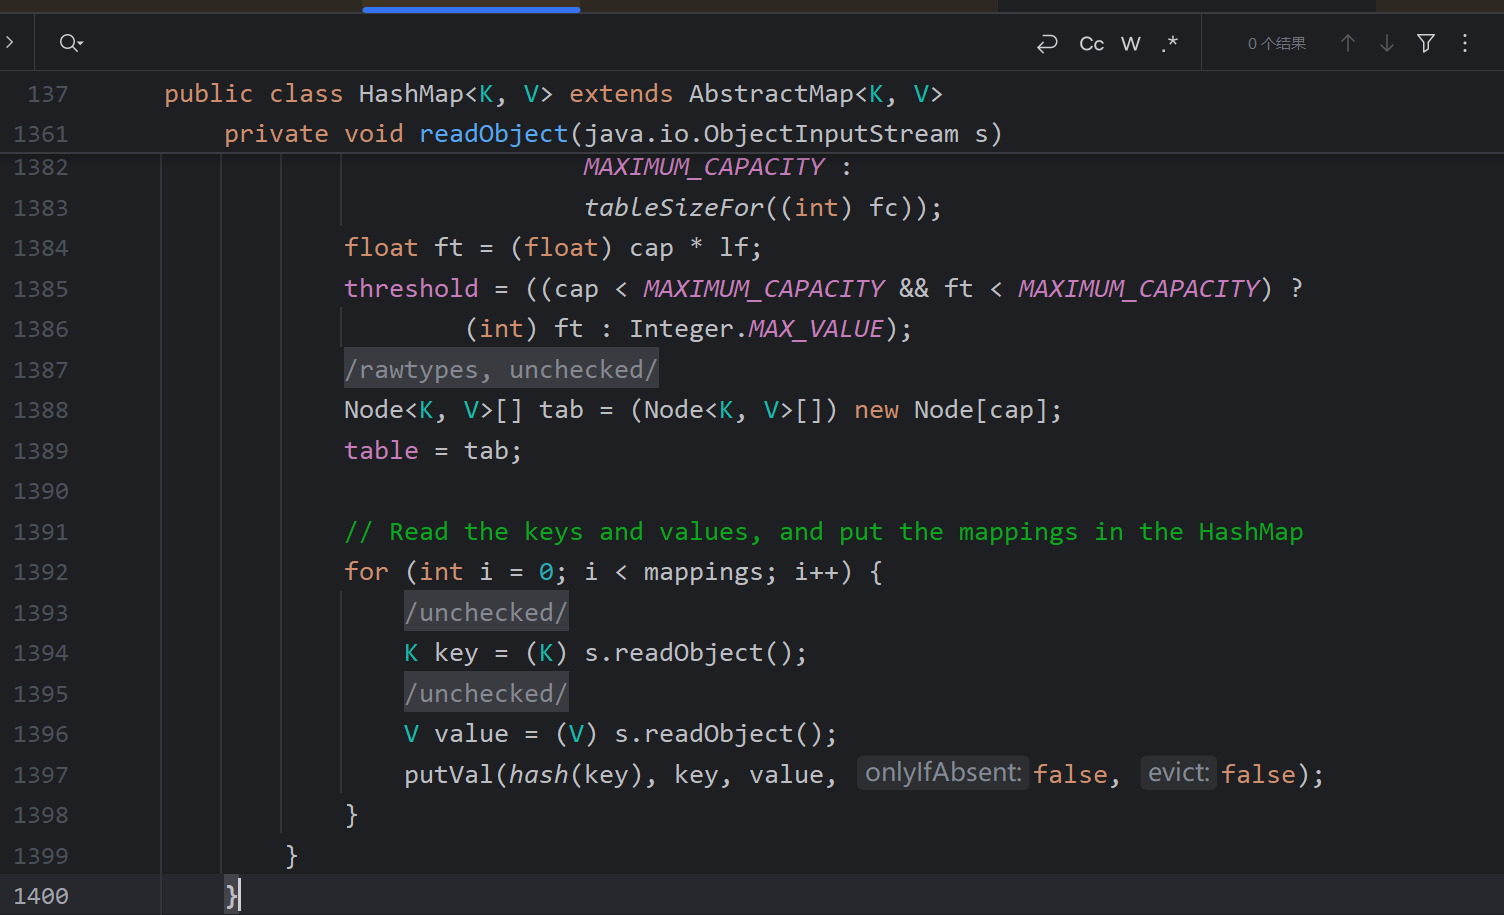Click the for keyword on line 1392

366,572
